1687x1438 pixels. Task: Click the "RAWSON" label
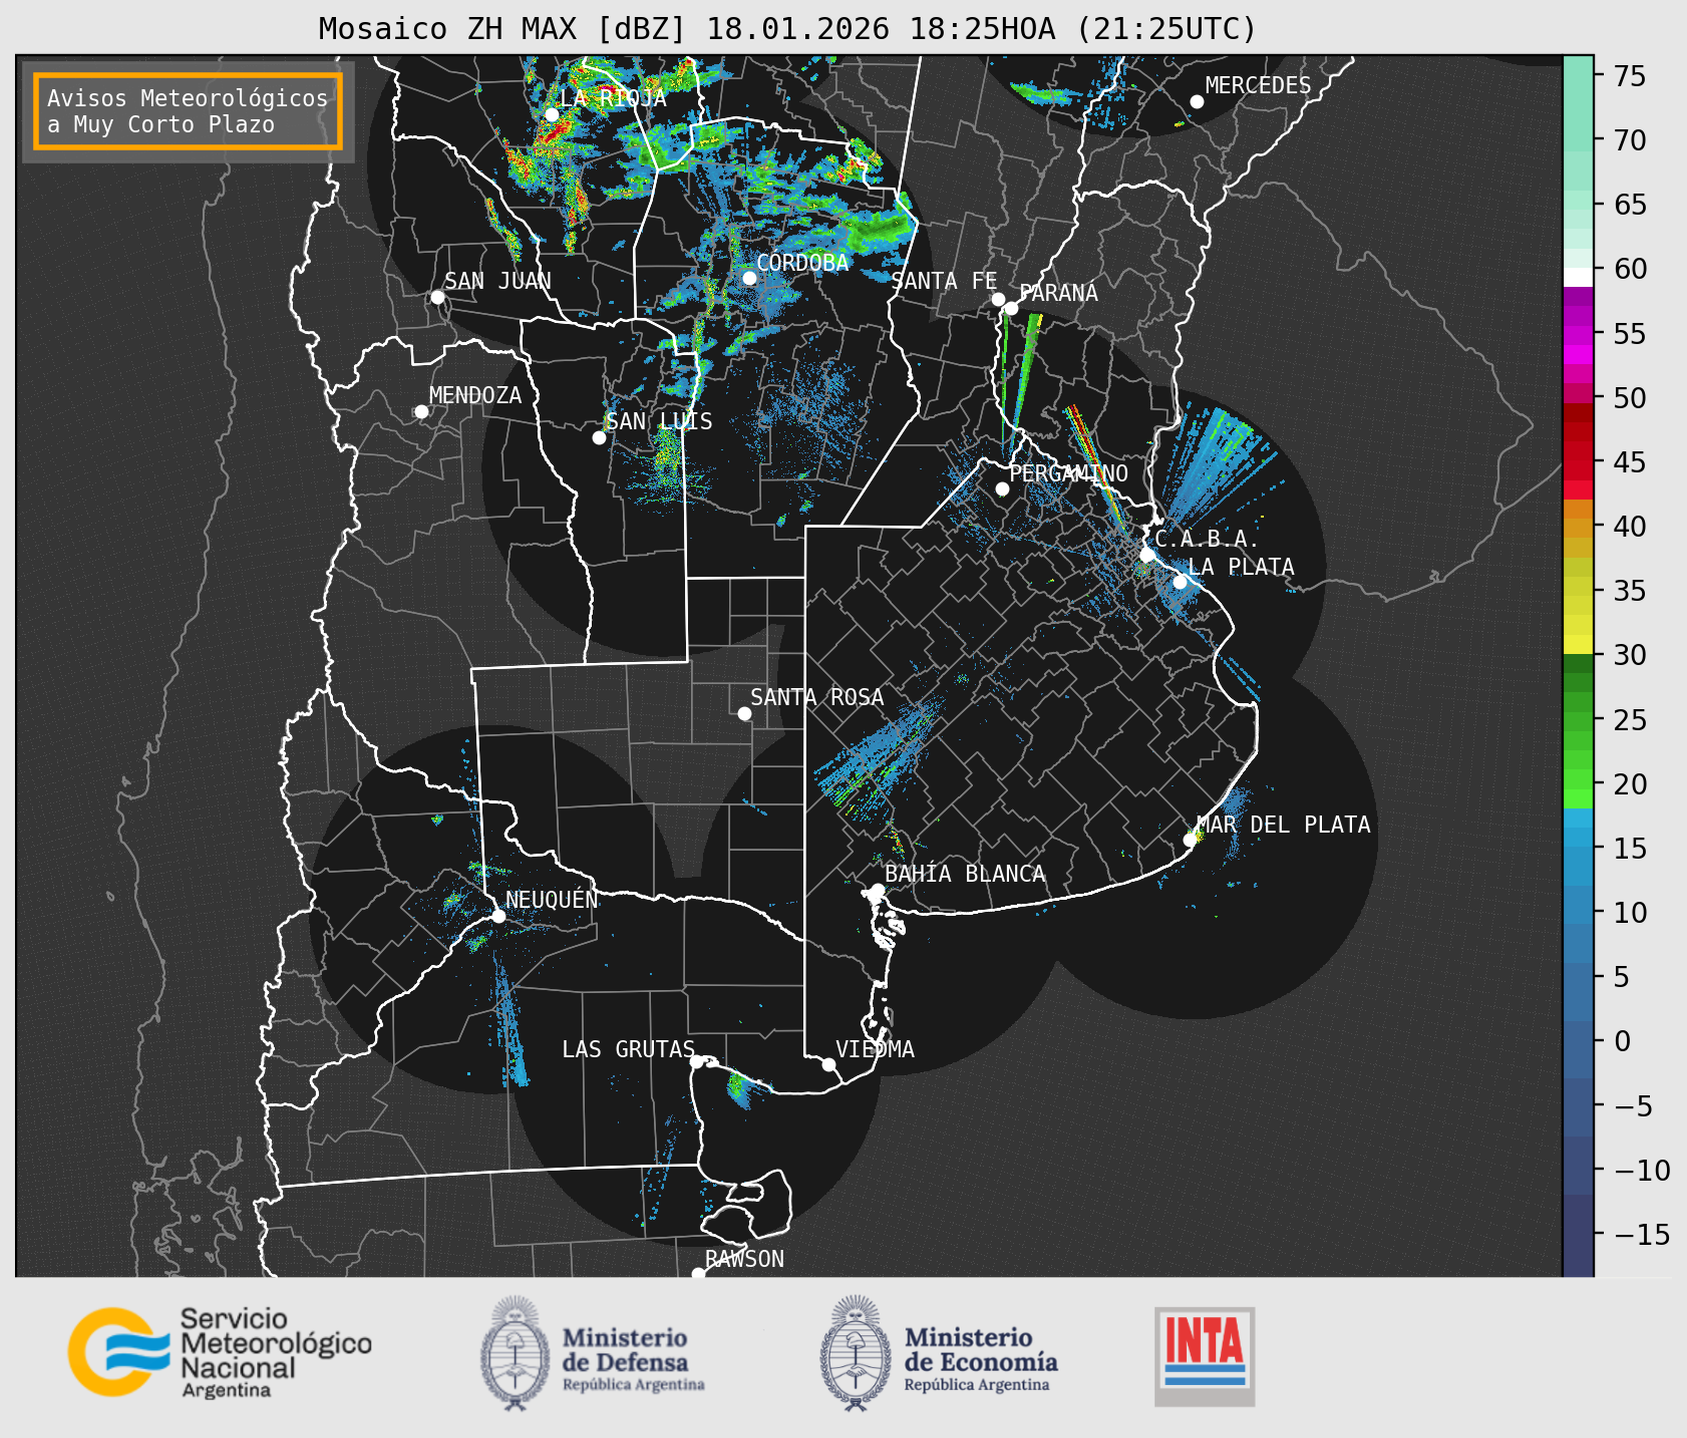coord(744,1259)
